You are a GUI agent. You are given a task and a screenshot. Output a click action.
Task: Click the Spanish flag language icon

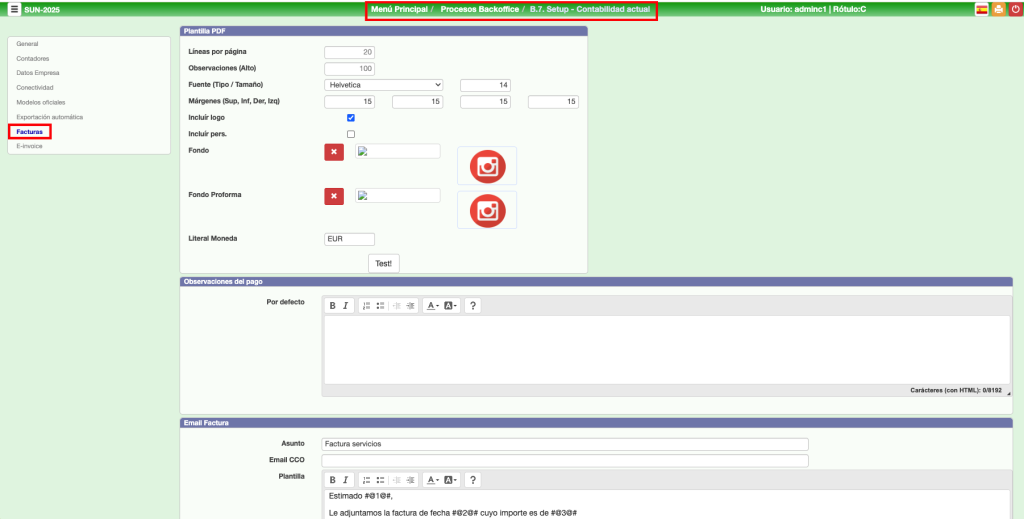[x=982, y=9]
